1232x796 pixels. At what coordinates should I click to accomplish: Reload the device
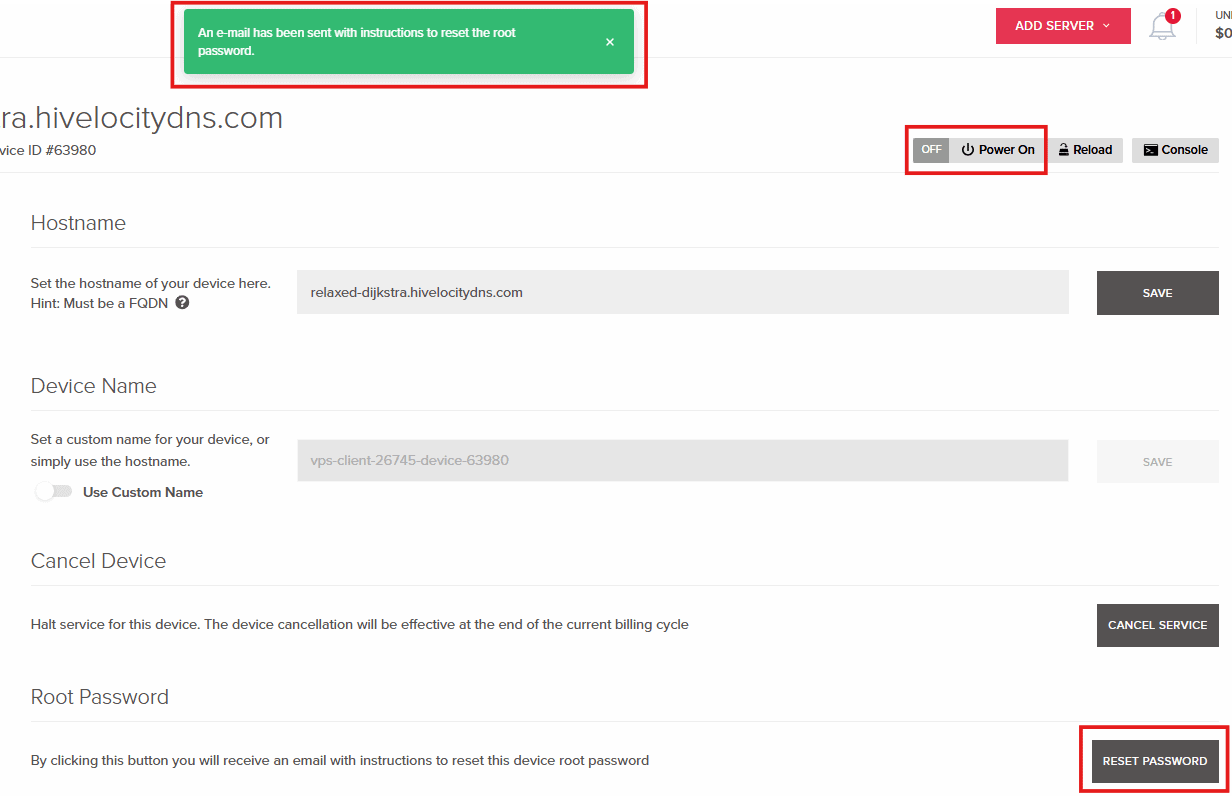[x=1085, y=149]
